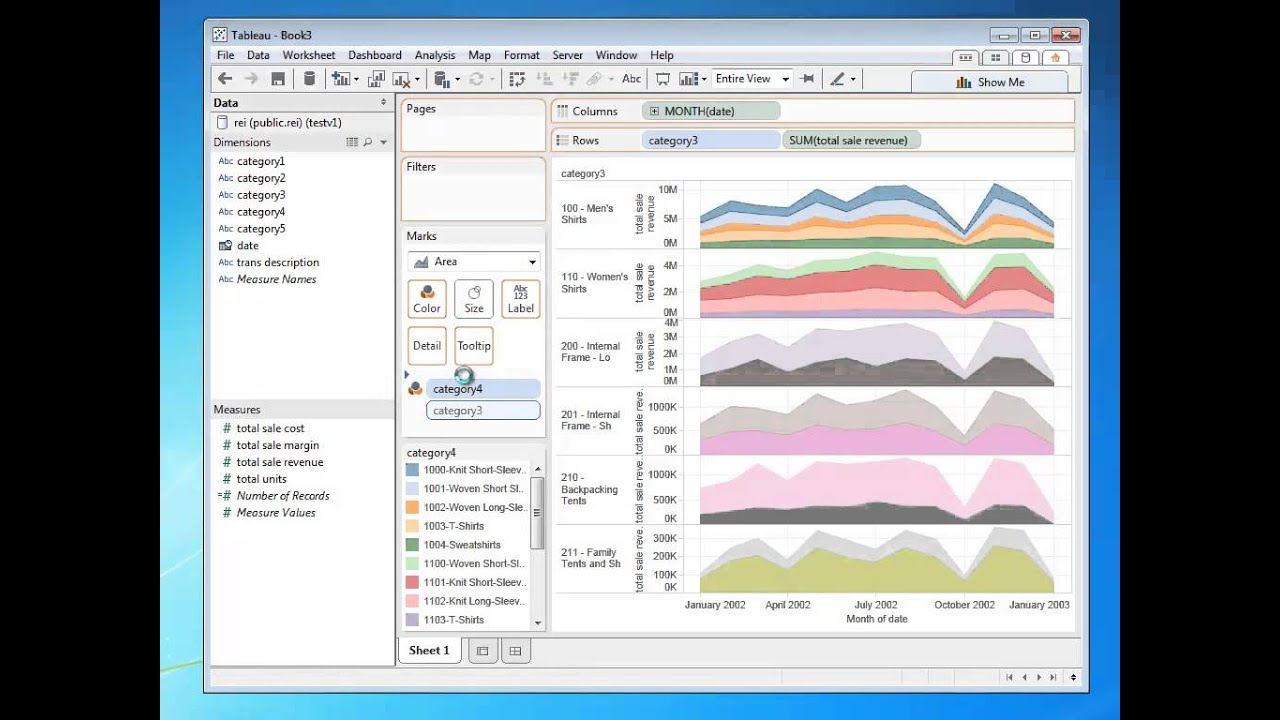Open the Worksheet menu
This screenshot has width=1280, height=720.
309,55
